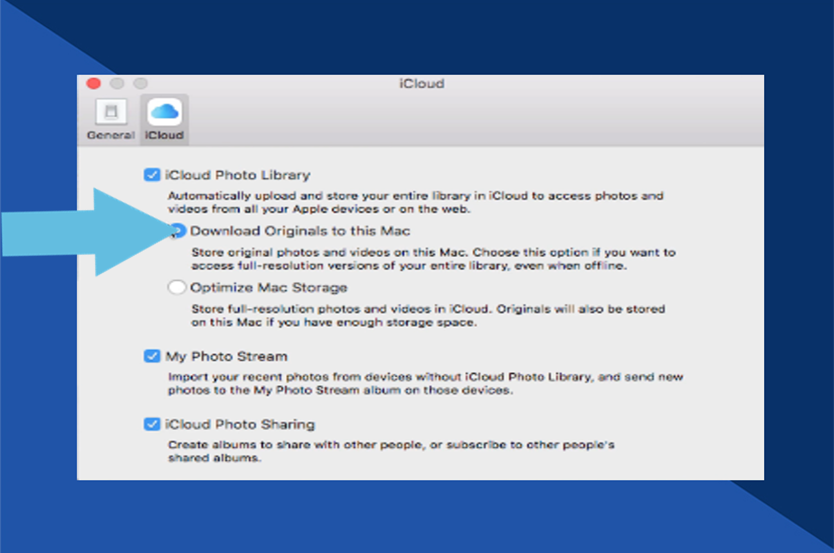Click the description starting "Store full-resolution photos"
834x553 pixels.
coord(428,315)
